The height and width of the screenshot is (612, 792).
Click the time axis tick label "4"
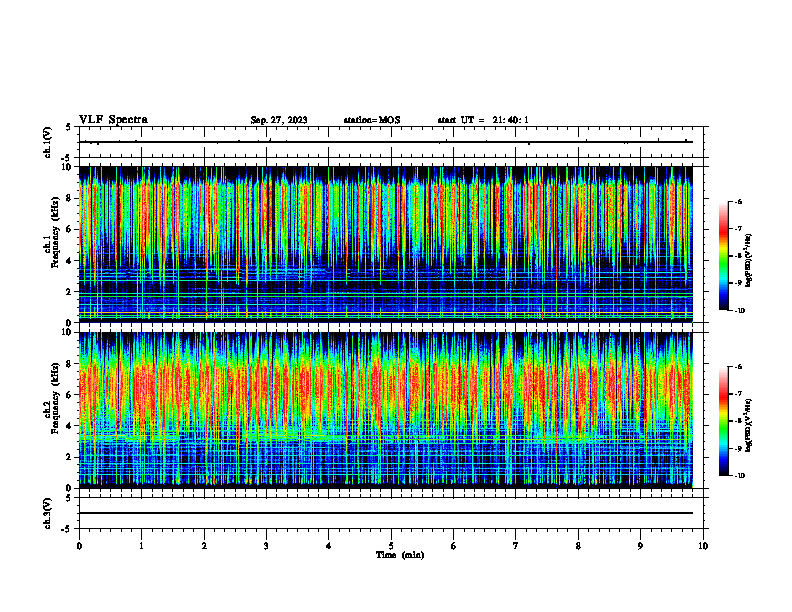[x=329, y=546]
